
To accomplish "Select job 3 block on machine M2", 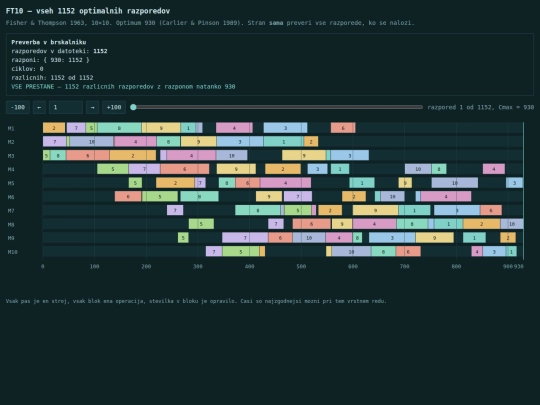I will [240, 142].
